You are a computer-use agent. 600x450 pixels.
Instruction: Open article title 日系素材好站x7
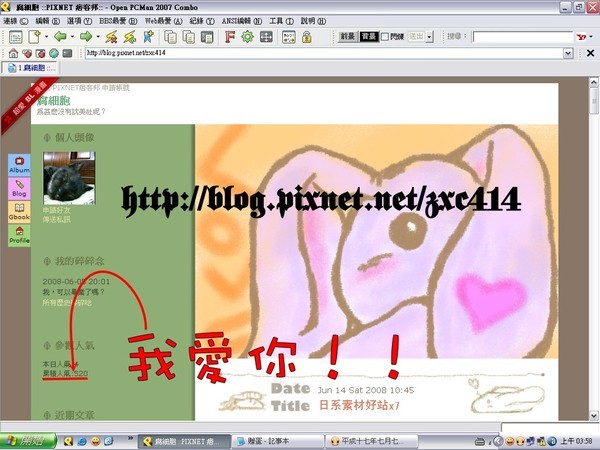(359, 405)
